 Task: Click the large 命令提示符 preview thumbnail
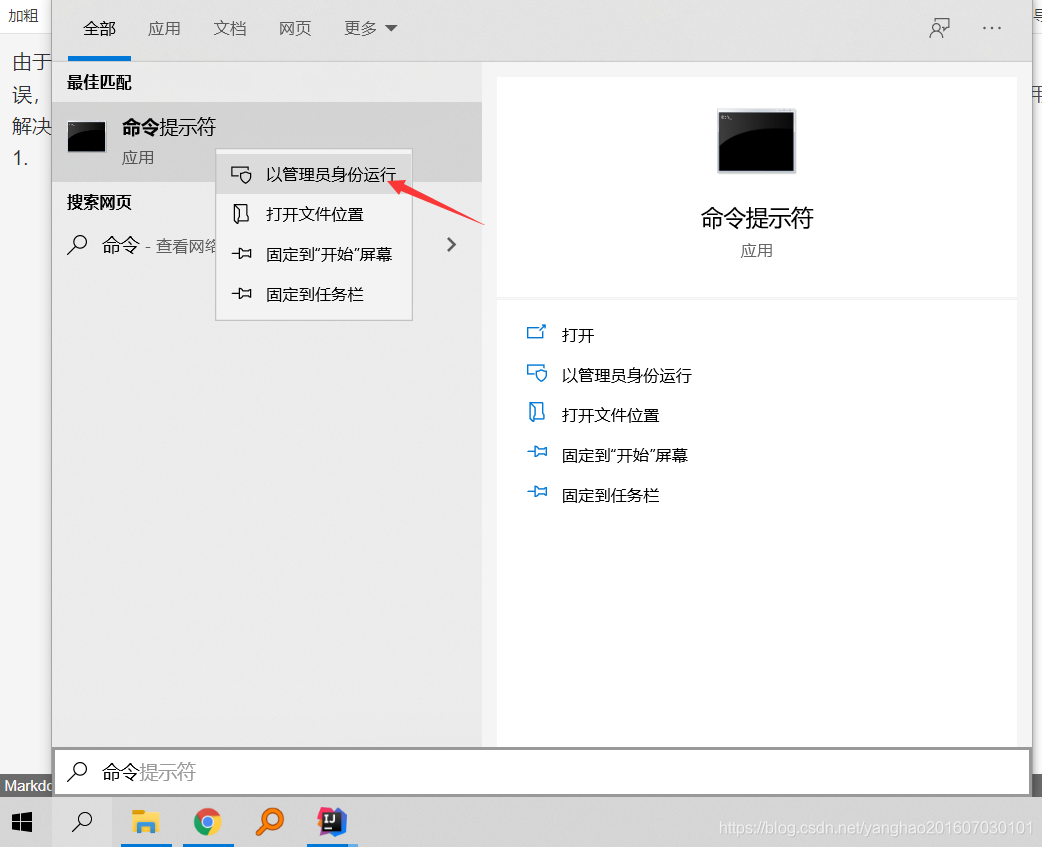tap(756, 141)
